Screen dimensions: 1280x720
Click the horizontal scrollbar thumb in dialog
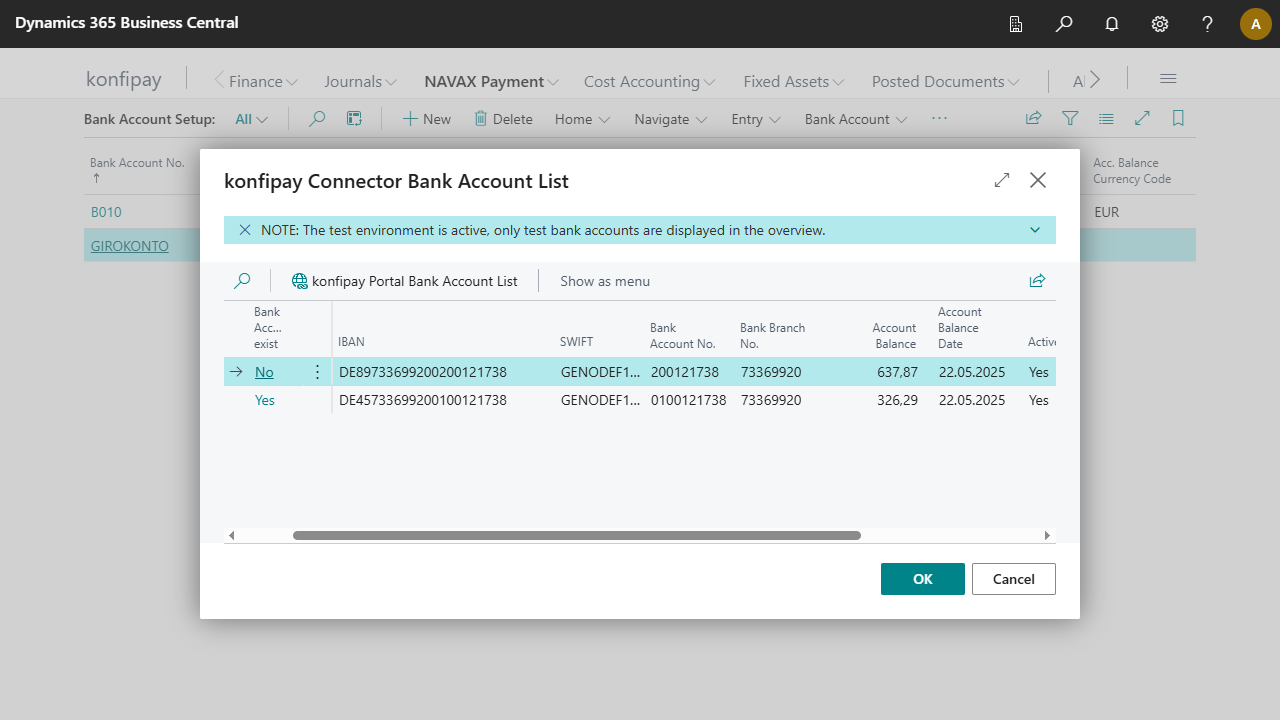click(577, 536)
